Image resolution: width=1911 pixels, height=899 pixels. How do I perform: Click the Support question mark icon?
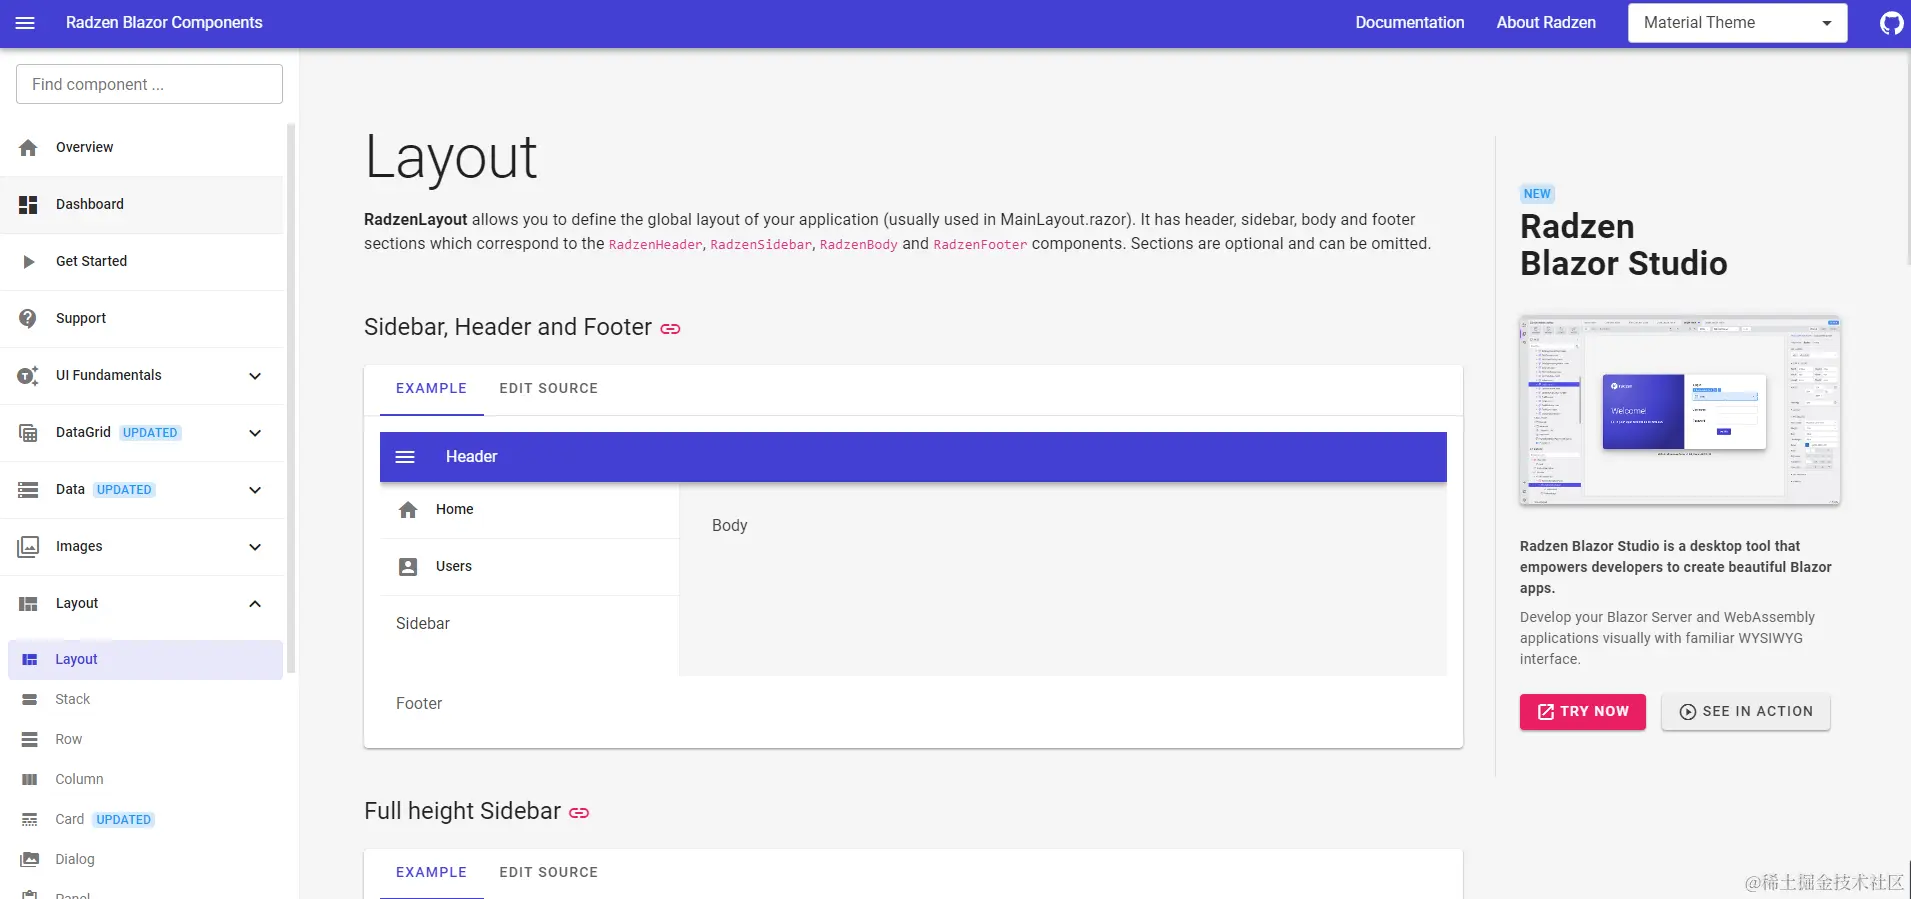28,318
